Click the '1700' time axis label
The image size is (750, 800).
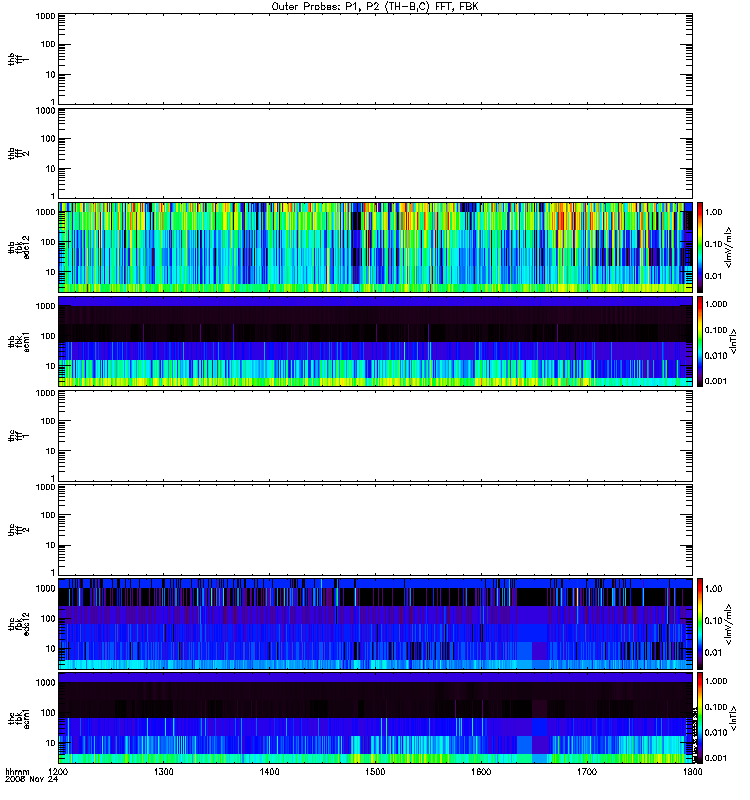587,772
